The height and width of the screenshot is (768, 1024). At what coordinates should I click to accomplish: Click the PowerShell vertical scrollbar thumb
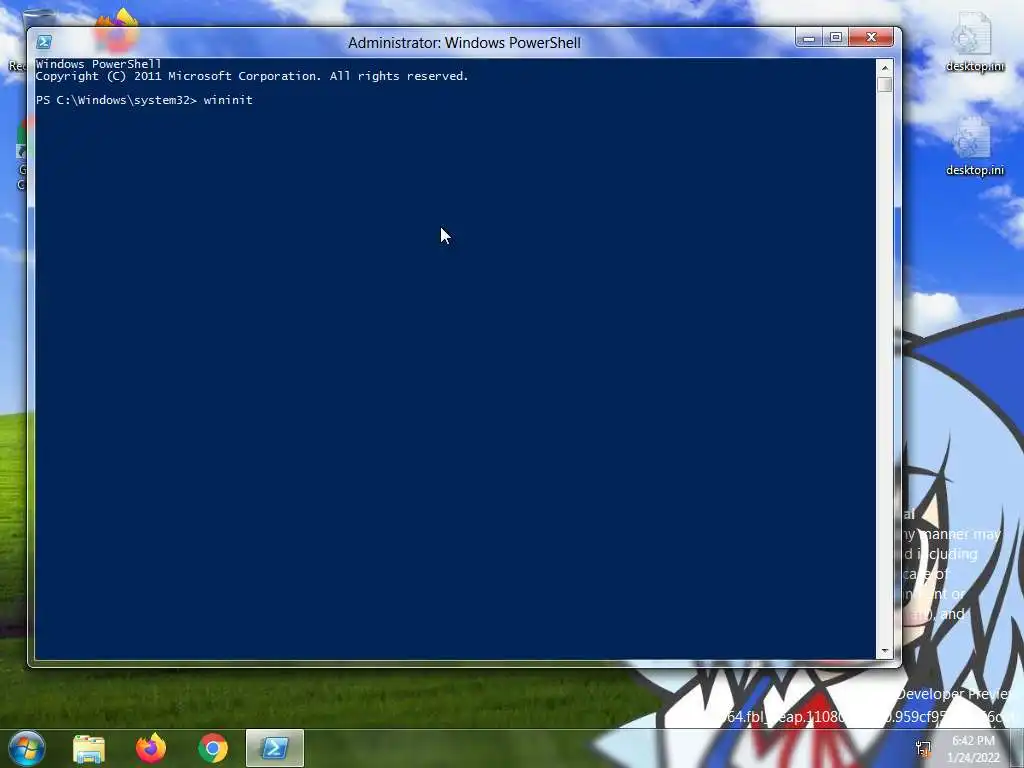tap(885, 85)
